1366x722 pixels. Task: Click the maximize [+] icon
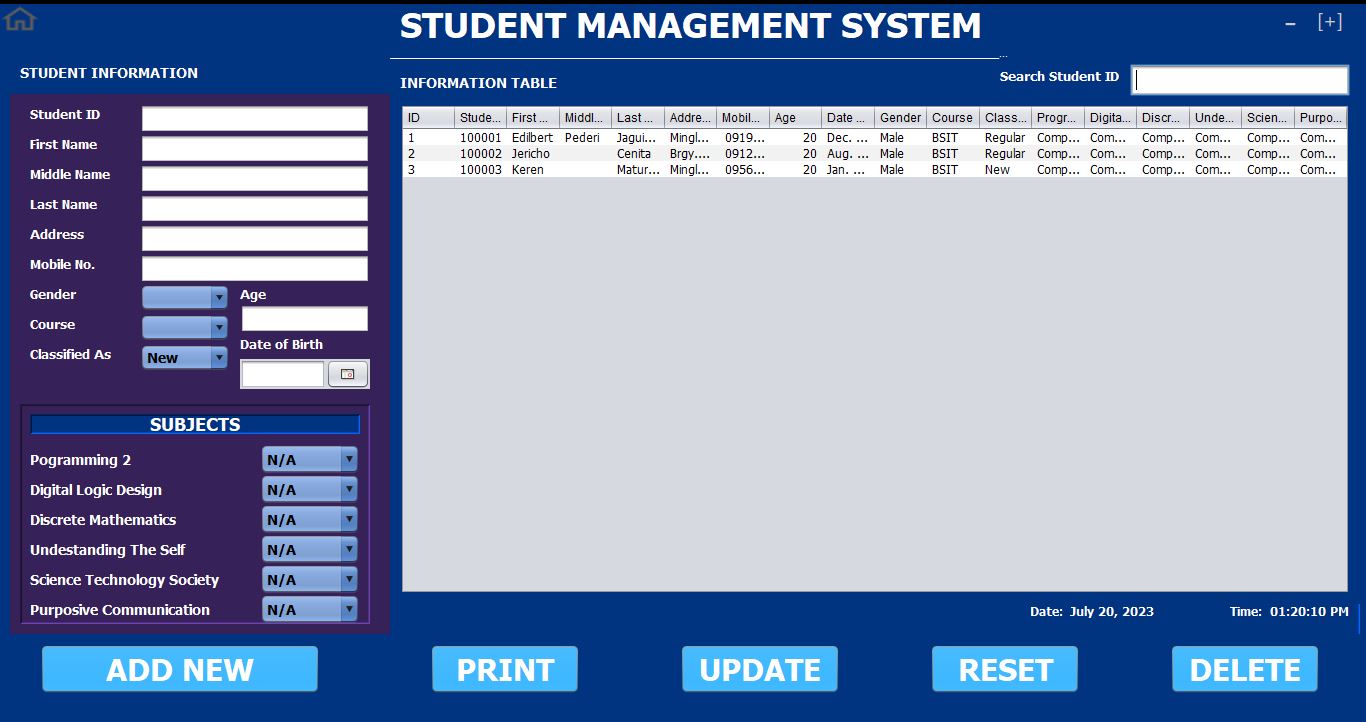[x=1330, y=22]
